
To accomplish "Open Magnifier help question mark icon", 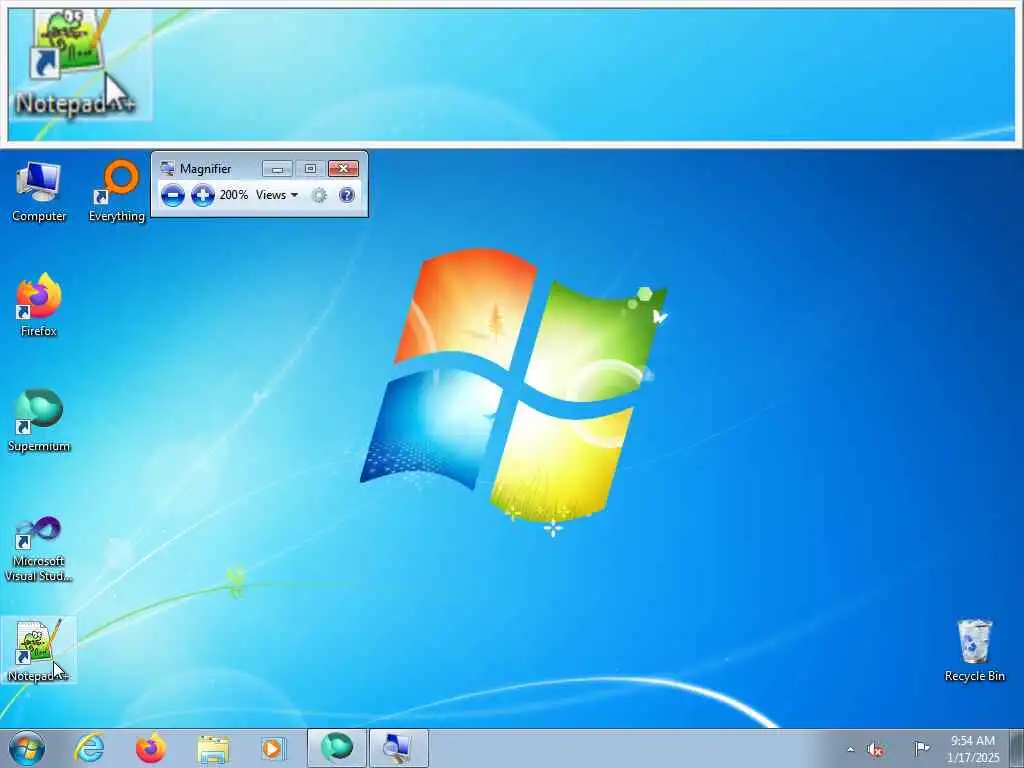I will coord(347,195).
